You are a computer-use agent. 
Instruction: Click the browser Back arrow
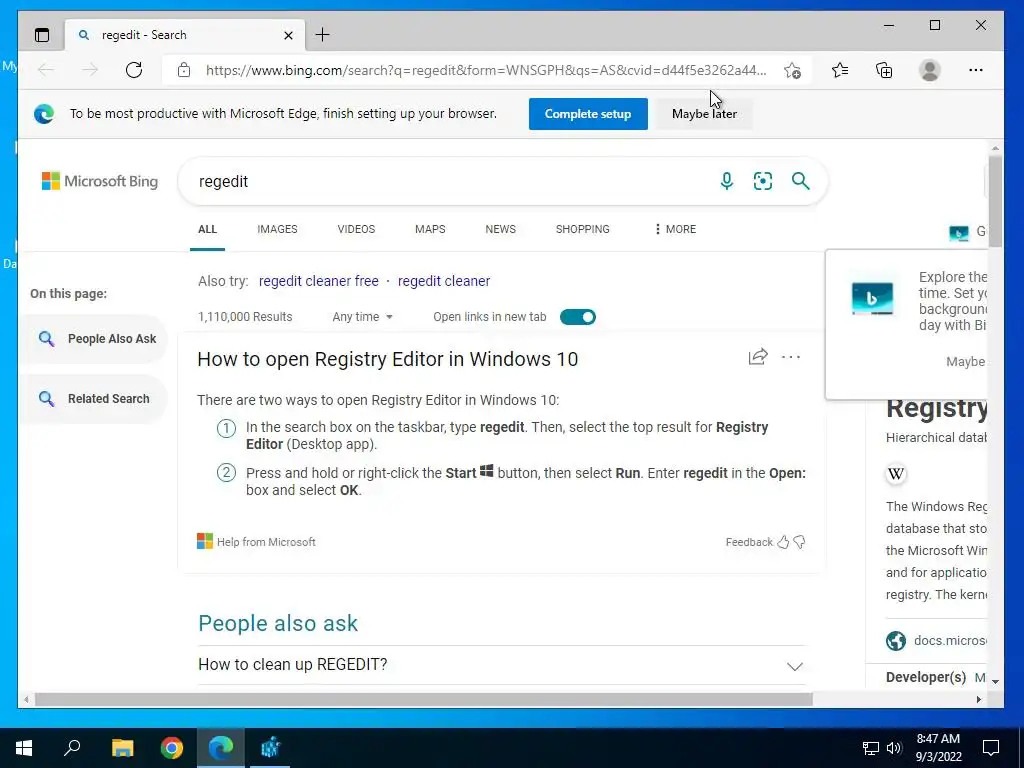tap(46, 70)
